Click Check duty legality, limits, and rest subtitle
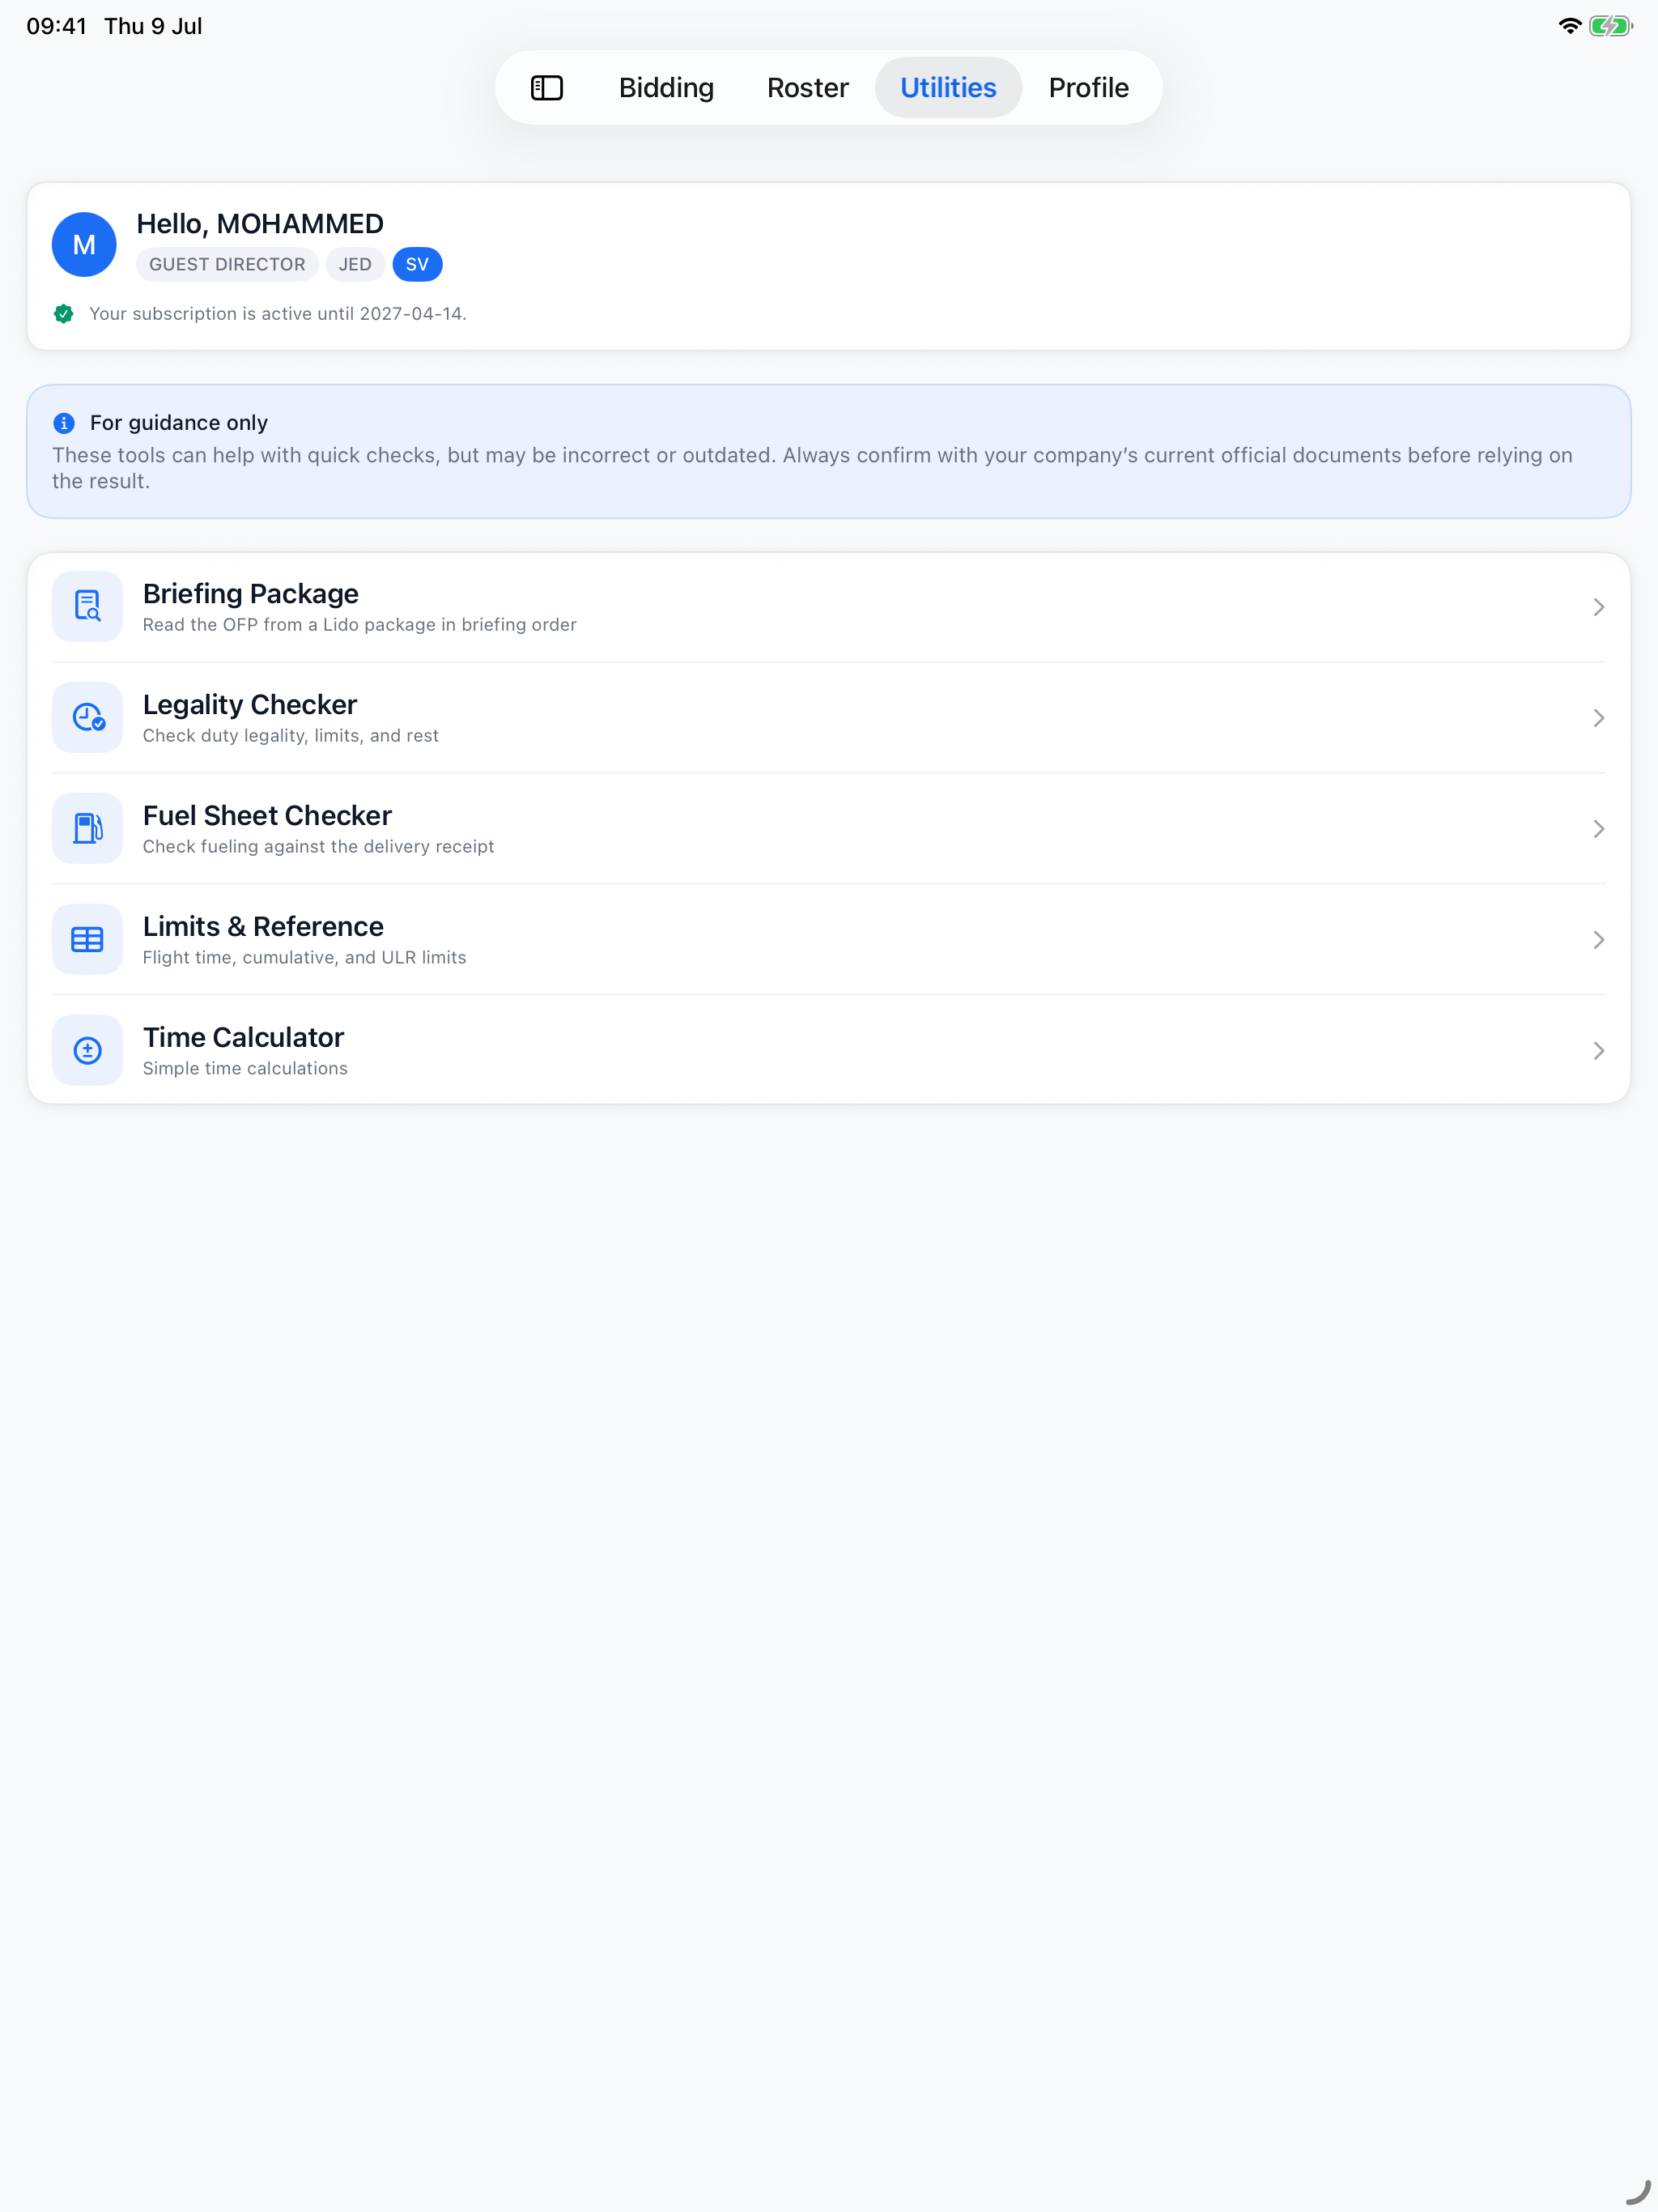This screenshot has height=2212, width=1658. coord(291,736)
